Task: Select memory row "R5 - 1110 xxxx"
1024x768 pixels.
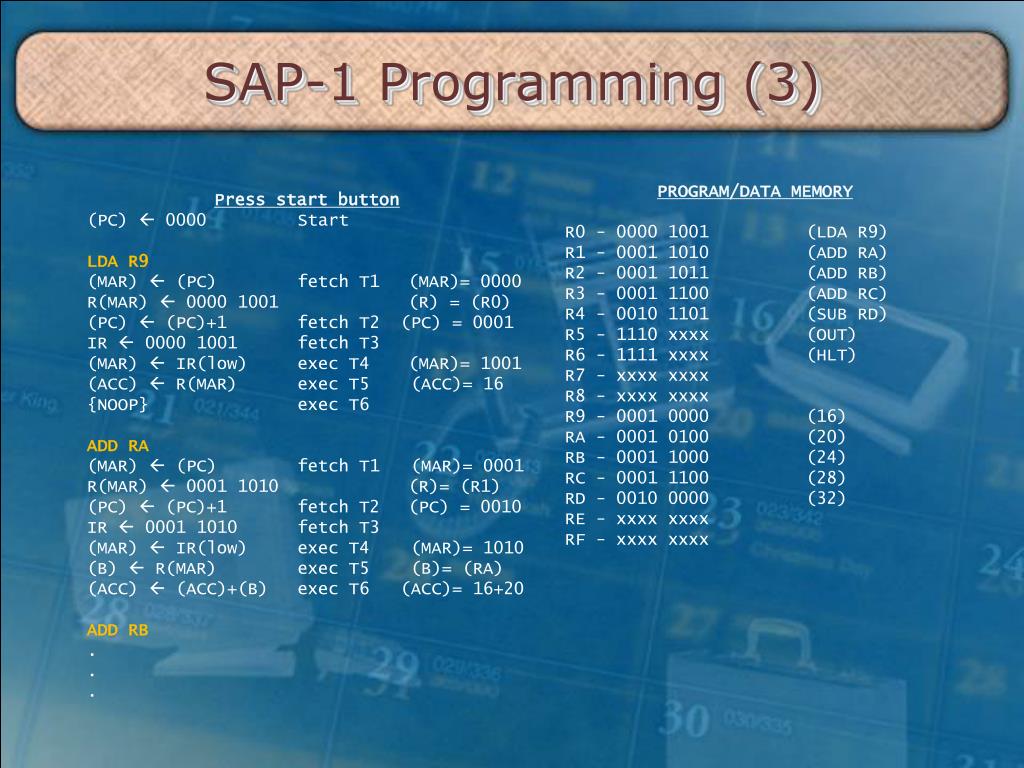Action: (x=637, y=334)
